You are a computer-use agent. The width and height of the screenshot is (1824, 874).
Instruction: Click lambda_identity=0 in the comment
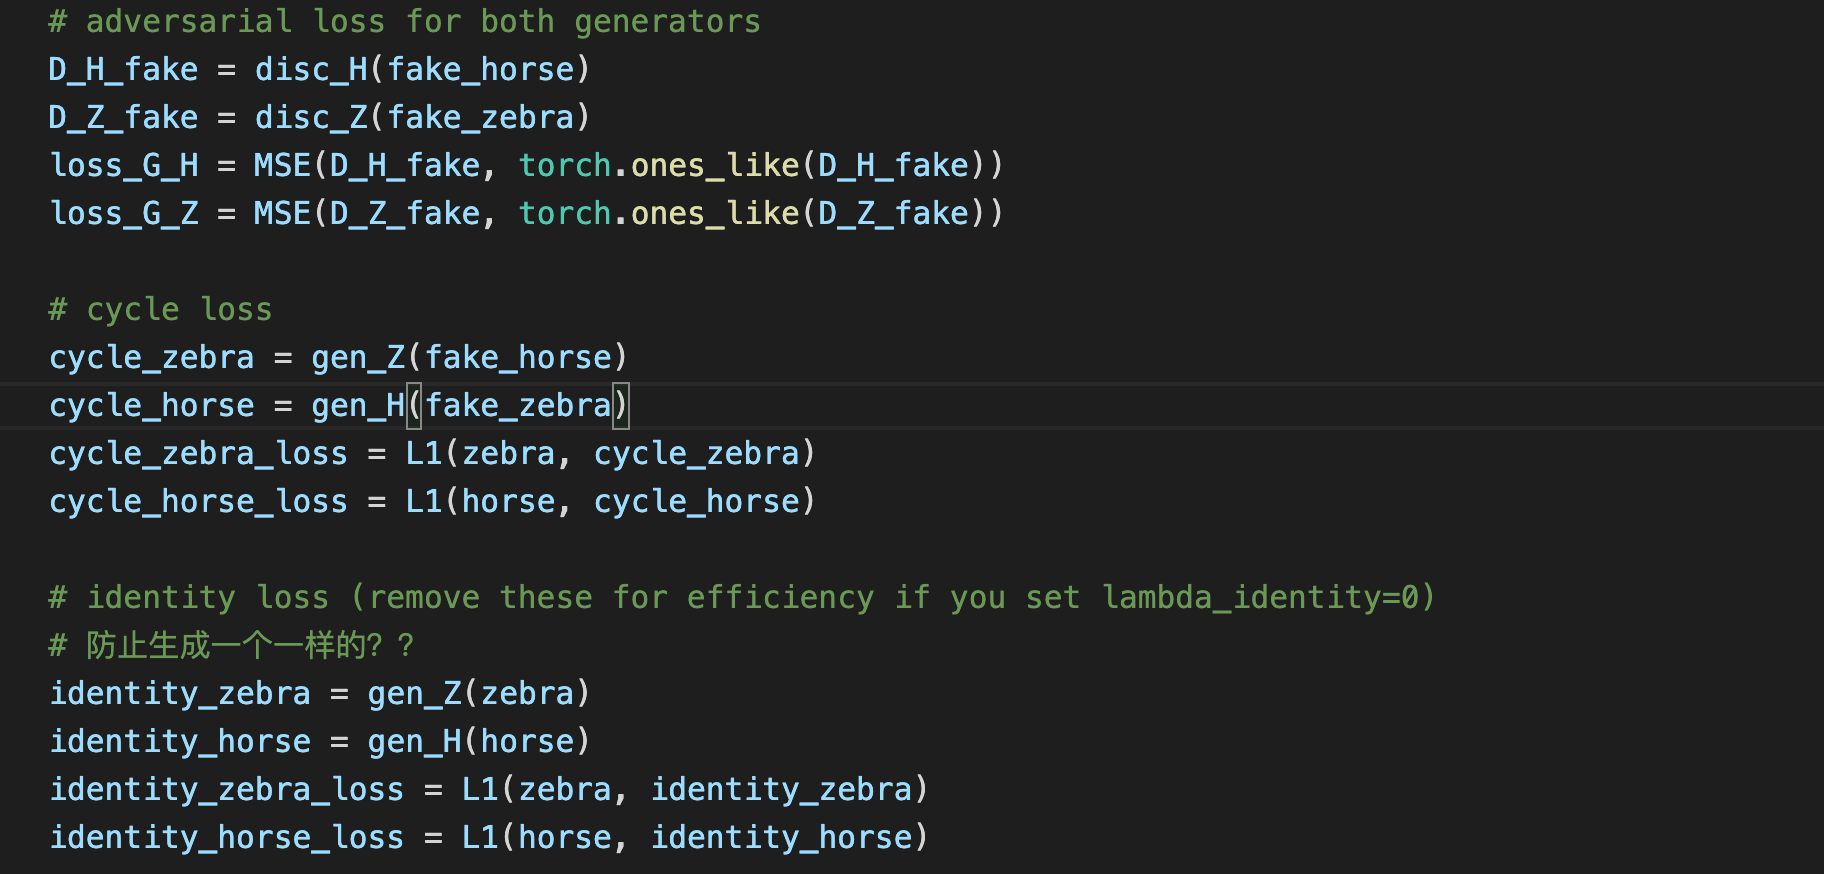[x=1260, y=597]
